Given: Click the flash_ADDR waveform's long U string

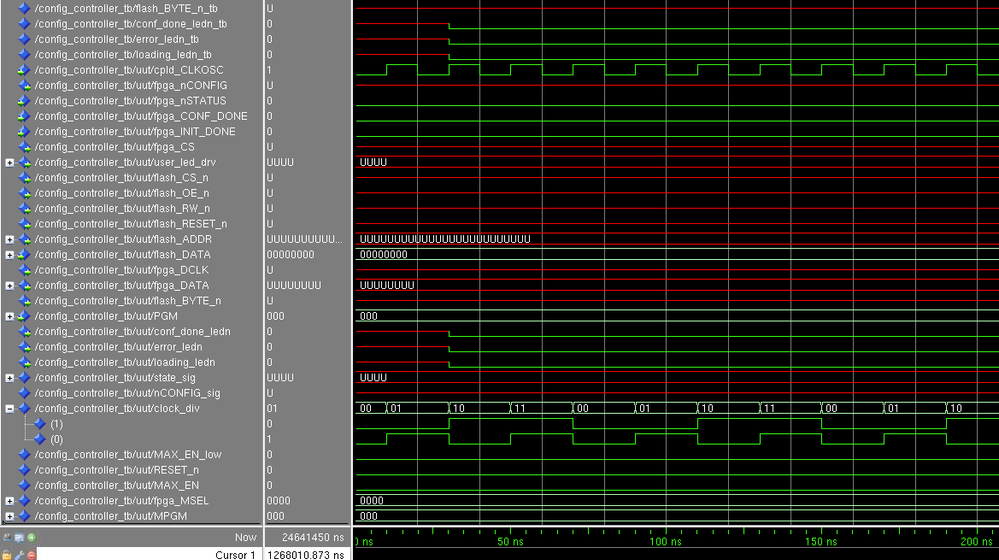Looking at the screenshot, I should pyautogui.click(x=445, y=239).
